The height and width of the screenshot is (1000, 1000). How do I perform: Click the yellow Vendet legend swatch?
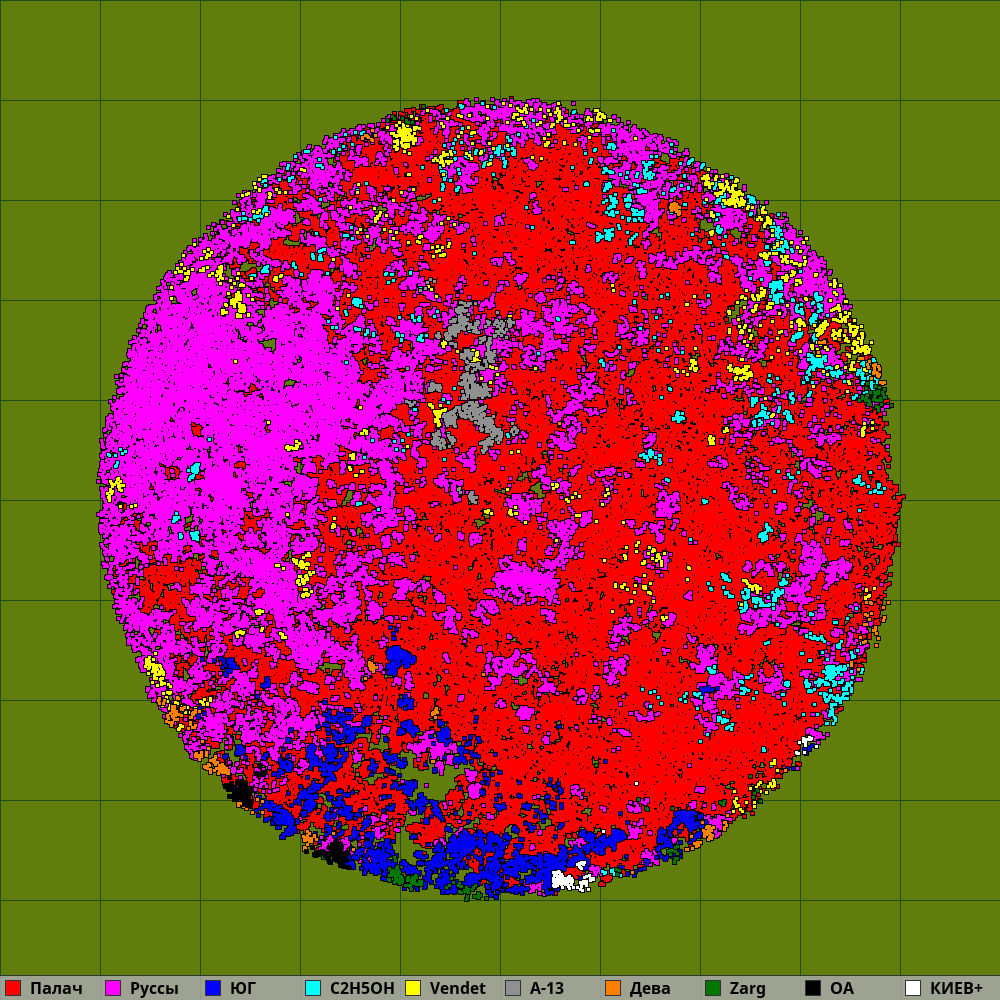tap(413, 988)
